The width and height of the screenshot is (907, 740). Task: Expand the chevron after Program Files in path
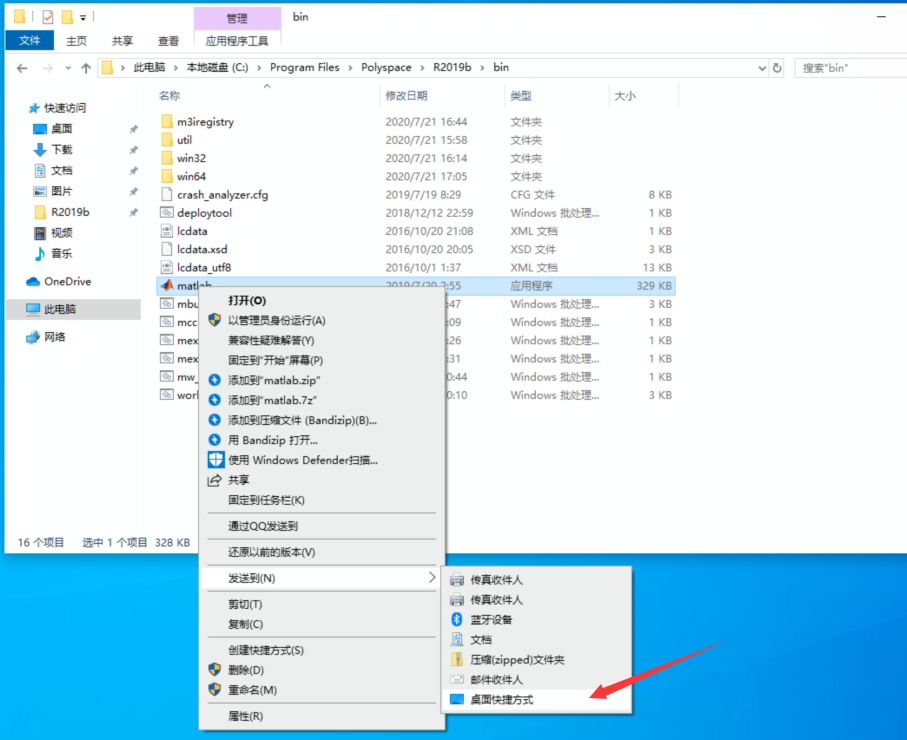coord(351,68)
